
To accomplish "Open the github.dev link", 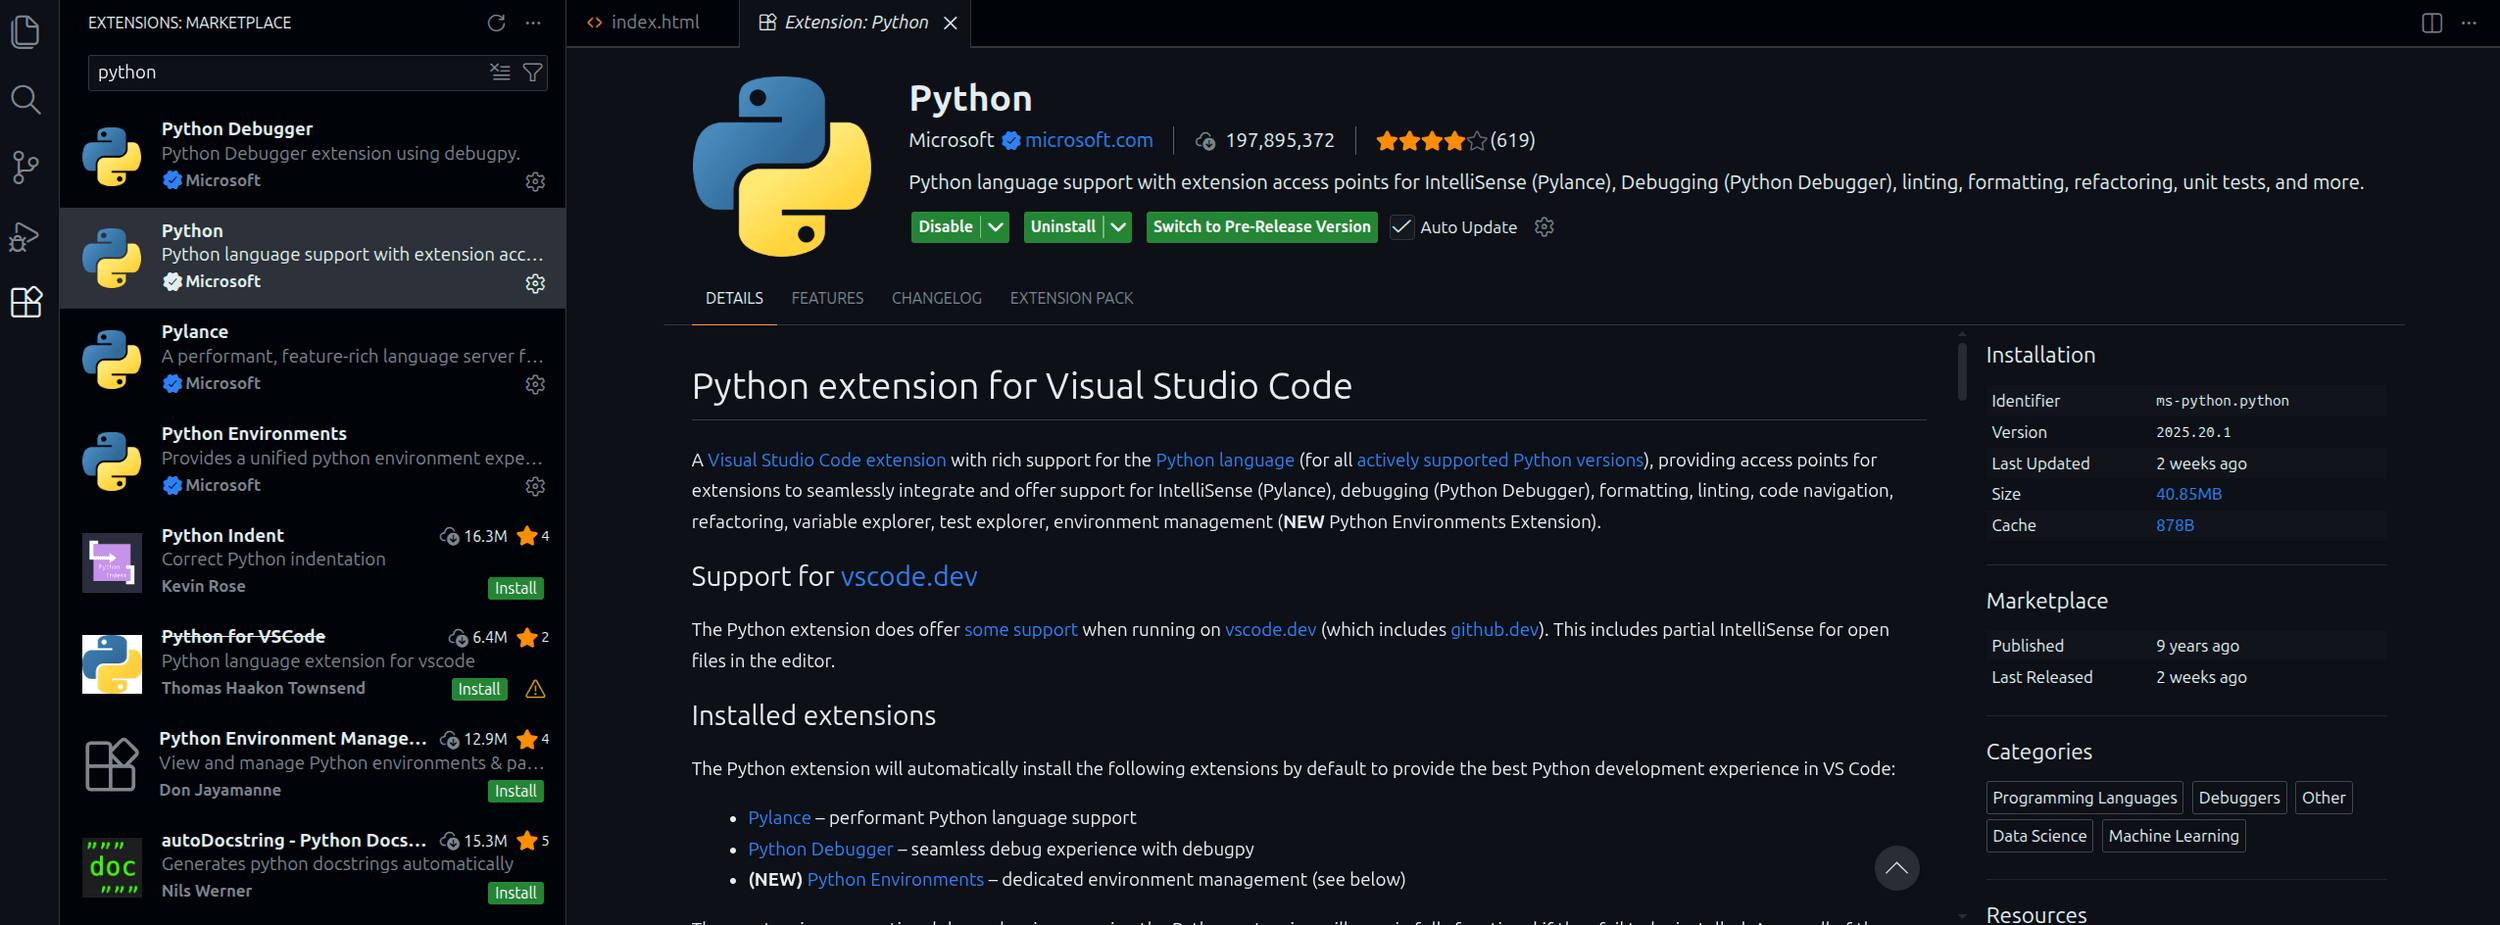I will point(1494,630).
